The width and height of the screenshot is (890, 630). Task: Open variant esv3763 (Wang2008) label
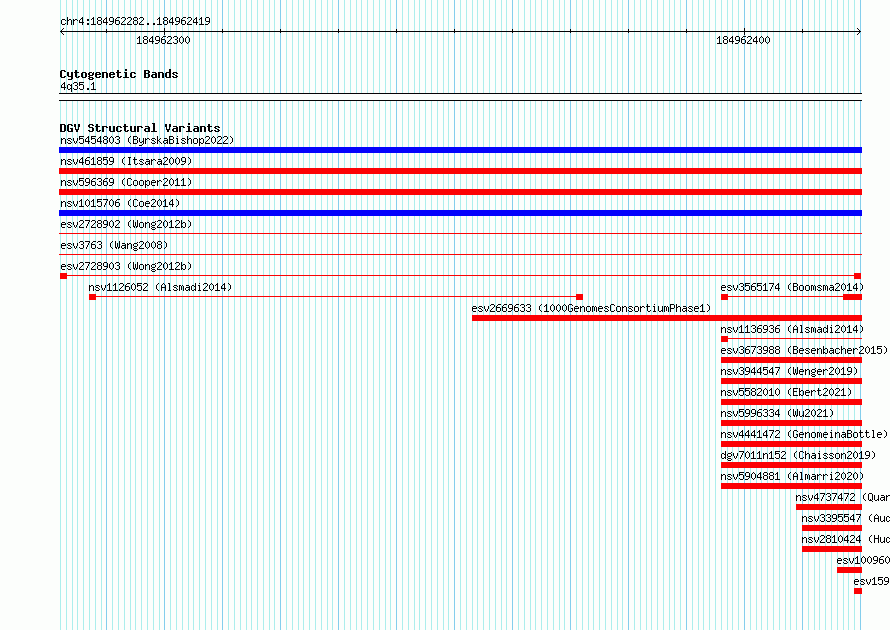pyautogui.click(x=114, y=245)
